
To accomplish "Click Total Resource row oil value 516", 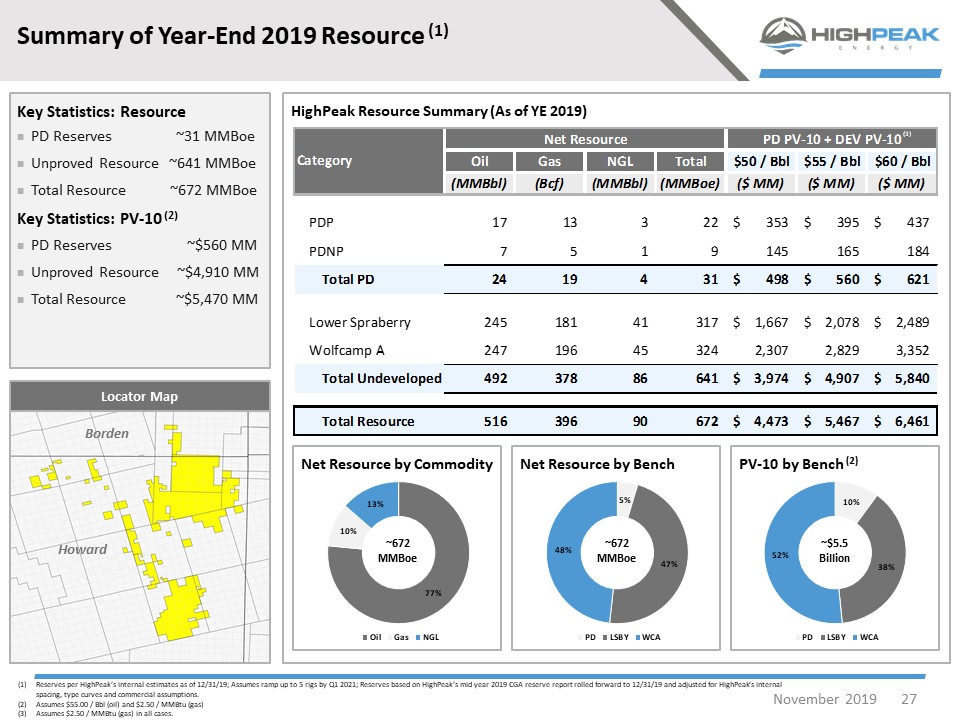I will (x=495, y=421).
